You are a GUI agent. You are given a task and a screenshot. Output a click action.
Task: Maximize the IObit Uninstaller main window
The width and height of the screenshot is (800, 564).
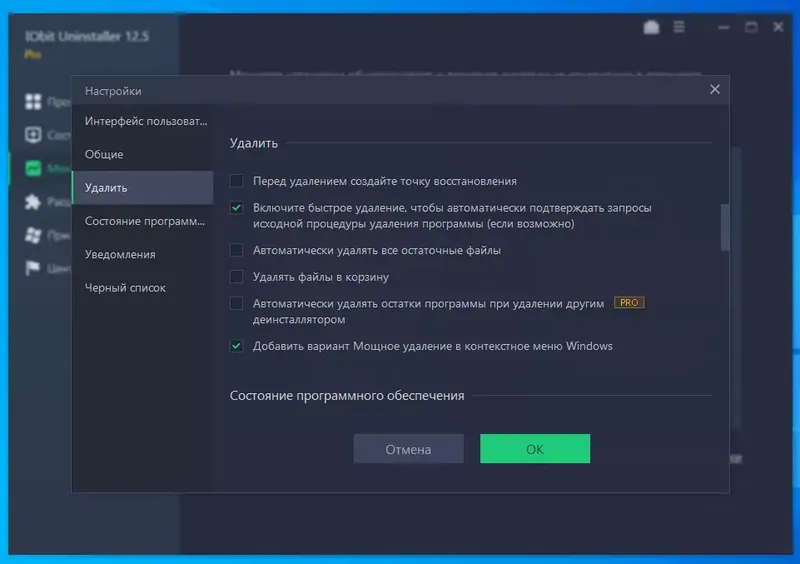(751, 27)
